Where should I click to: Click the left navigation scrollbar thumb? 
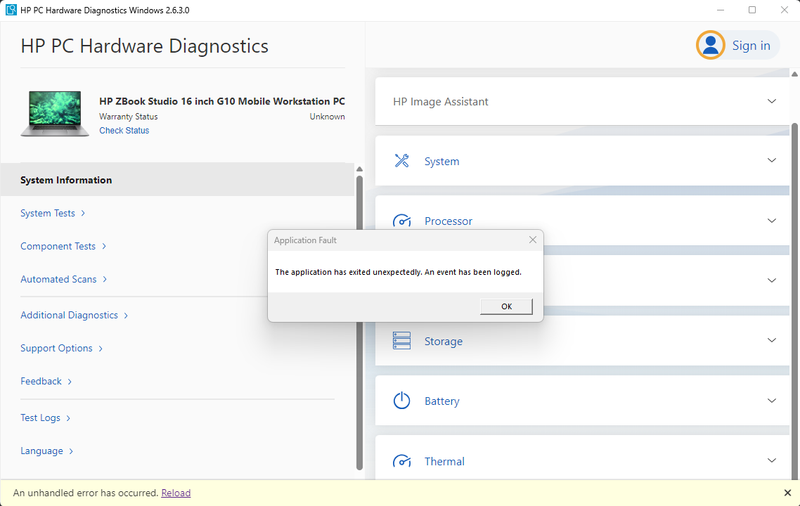click(359, 322)
